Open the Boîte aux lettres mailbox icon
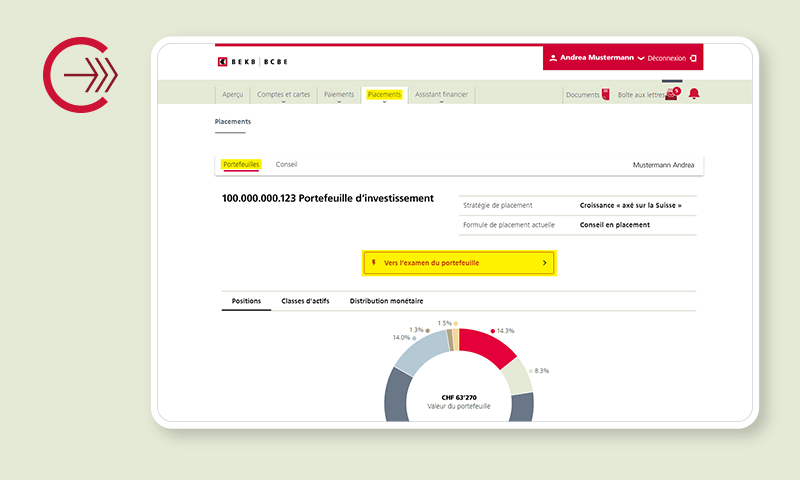This screenshot has height=480, width=800. coord(672,95)
